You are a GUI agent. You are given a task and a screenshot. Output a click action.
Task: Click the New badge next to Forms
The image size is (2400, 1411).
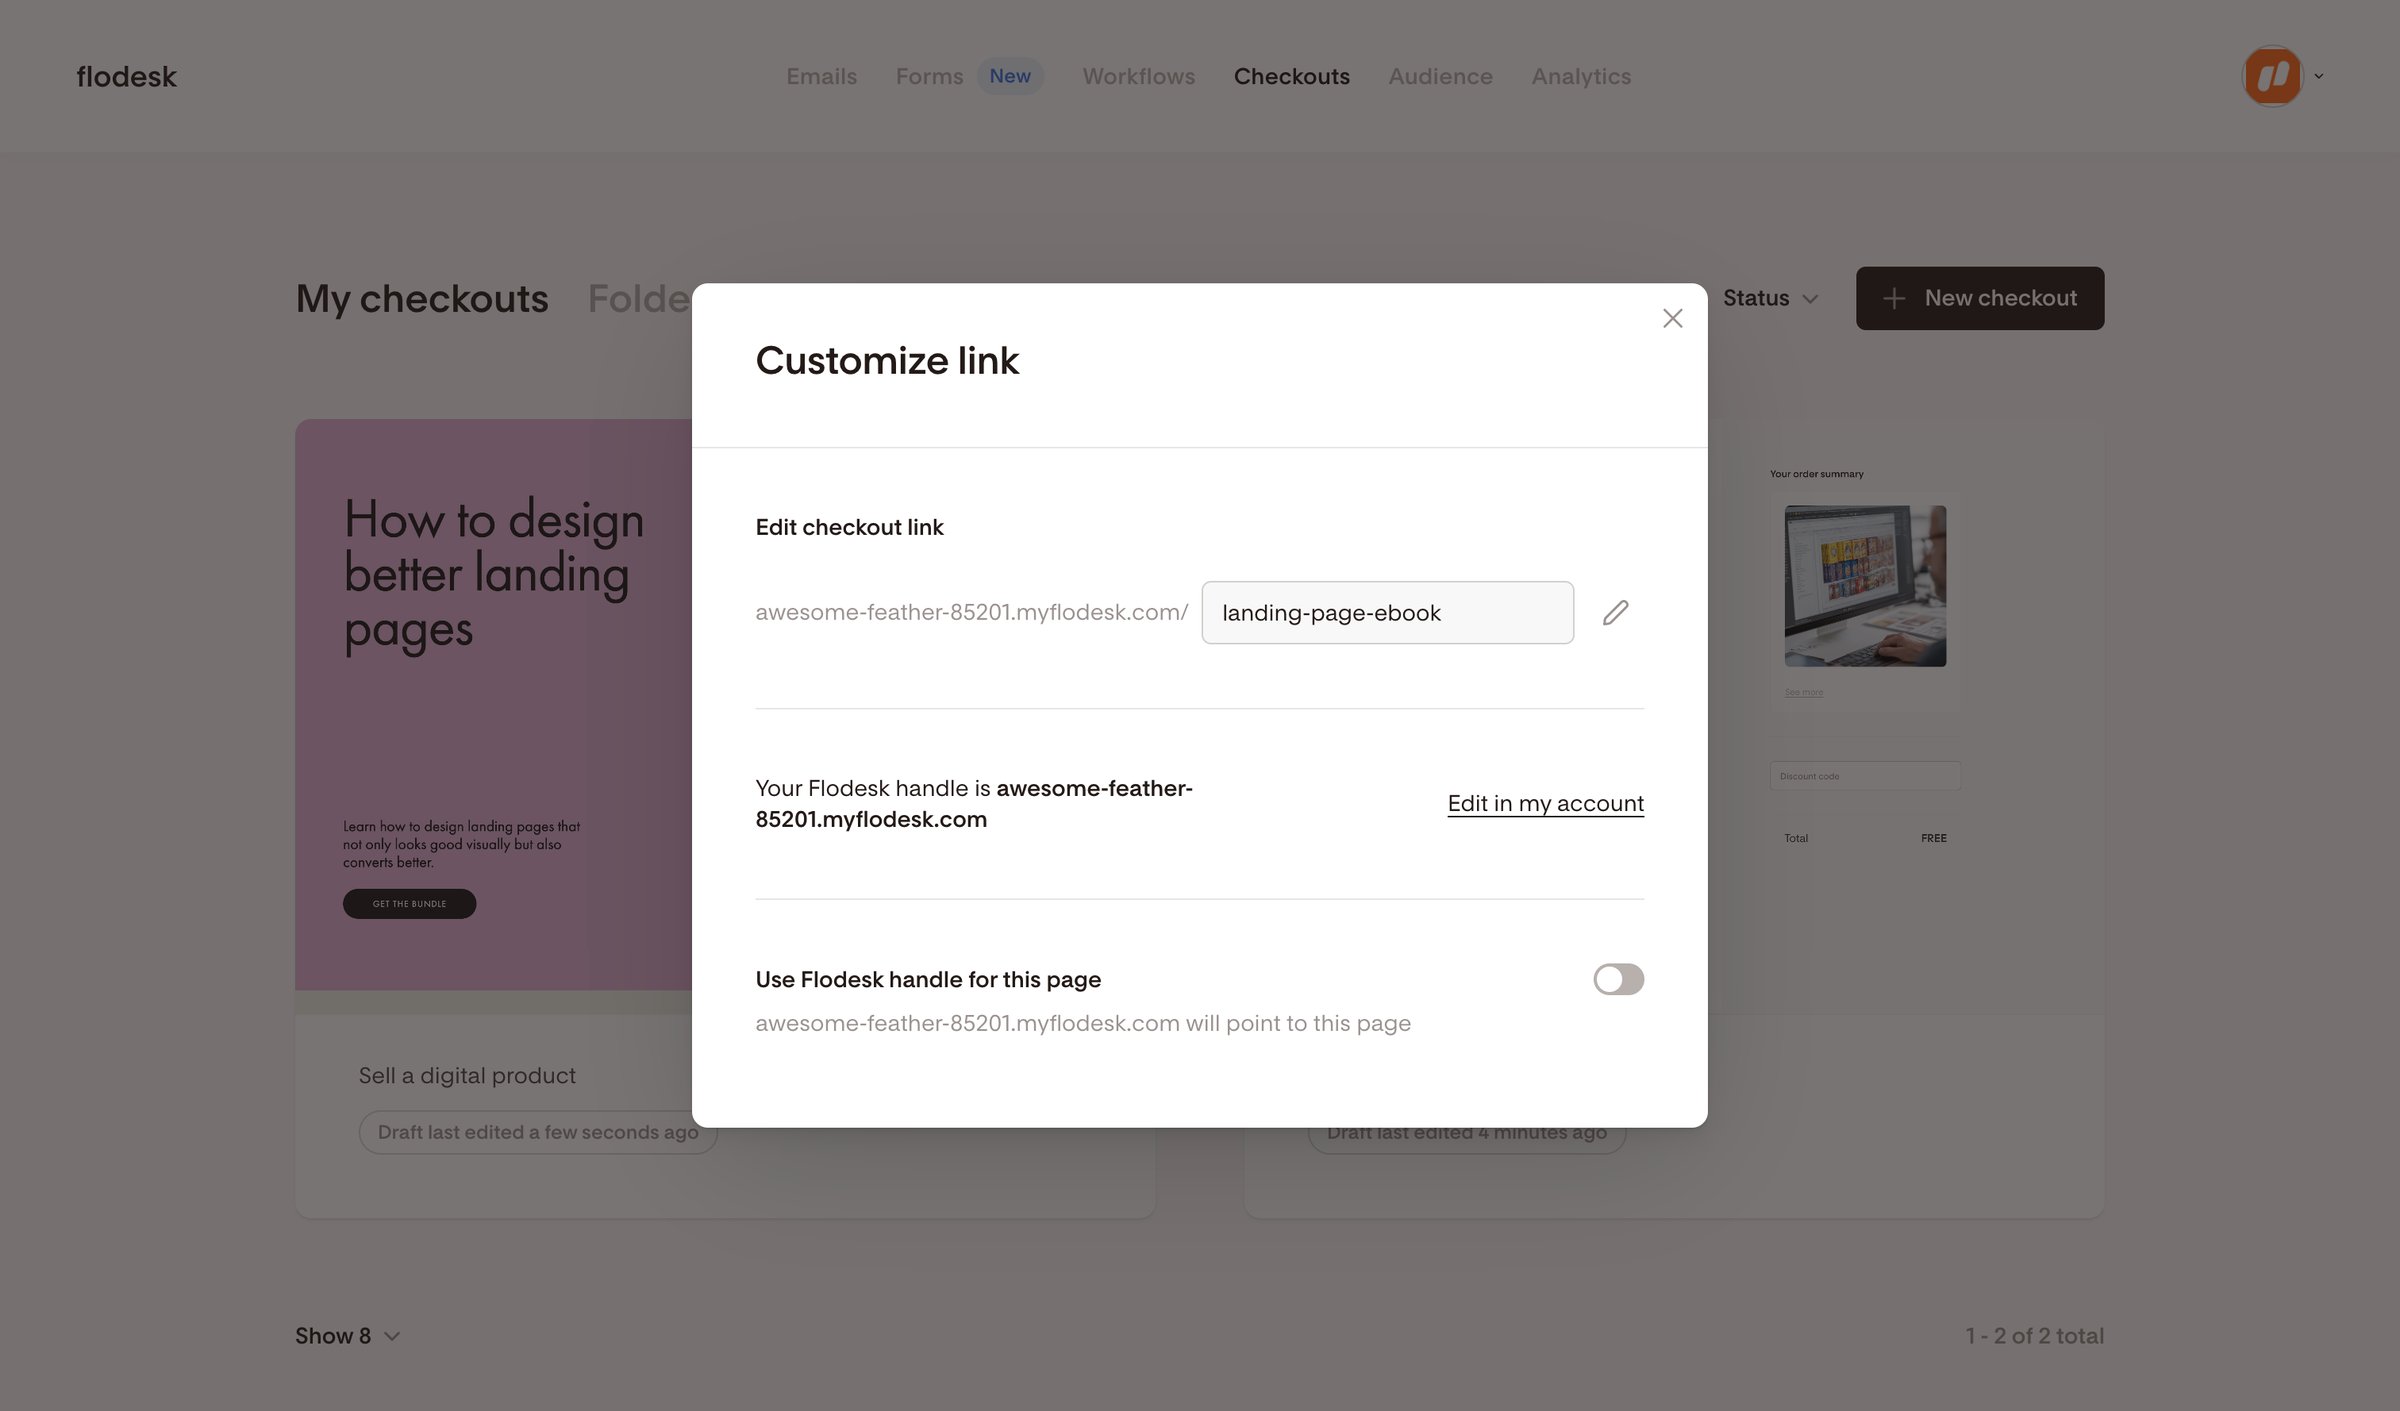click(1009, 76)
